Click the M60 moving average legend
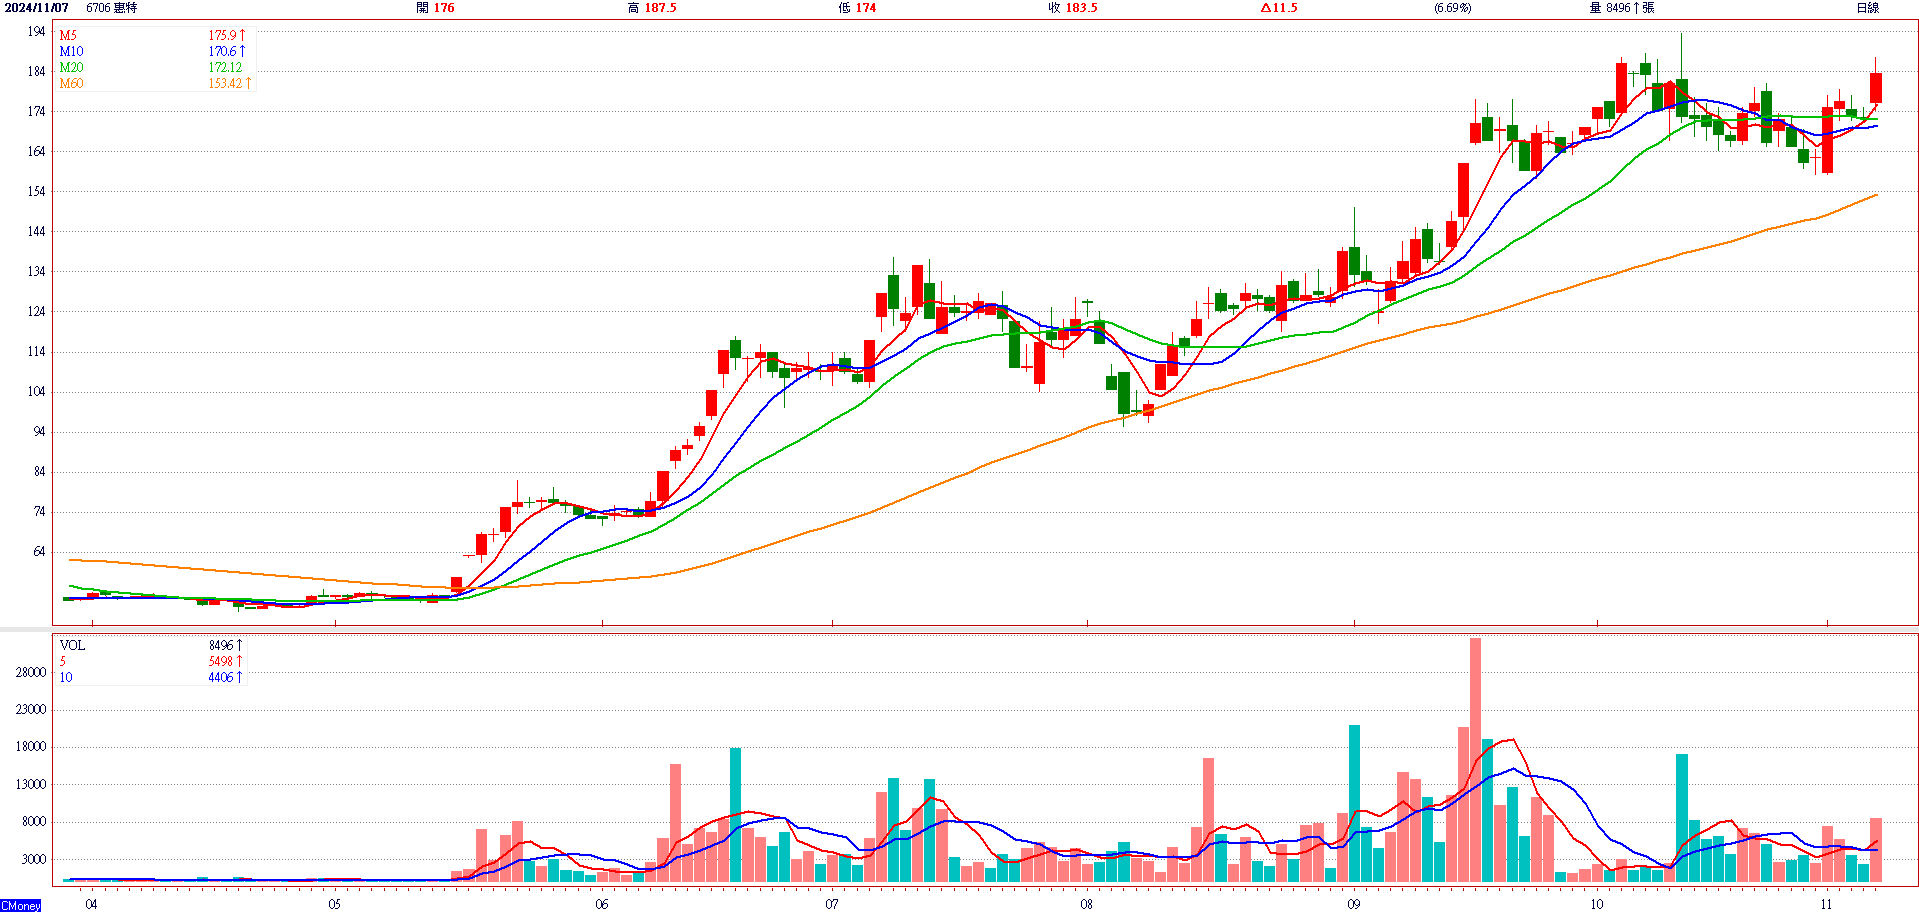Image resolution: width=1919 pixels, height=922 pixels. tap(71, 83)
